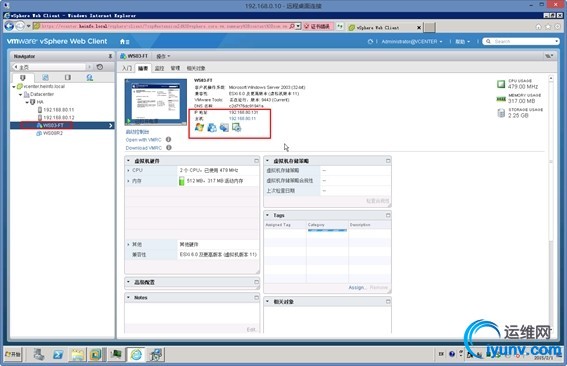Viewport: 567px width, 366px height.
Task: Click the browser forward arrow button
Action: point(20,26)
